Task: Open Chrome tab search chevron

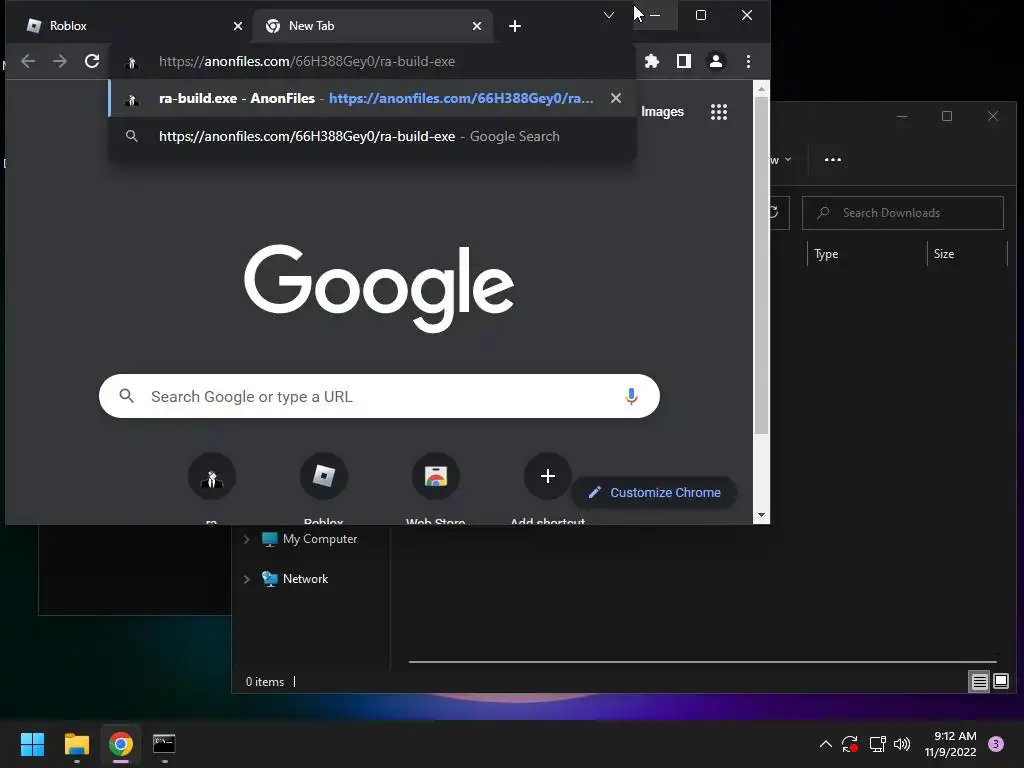Action: tap(609, 15)
